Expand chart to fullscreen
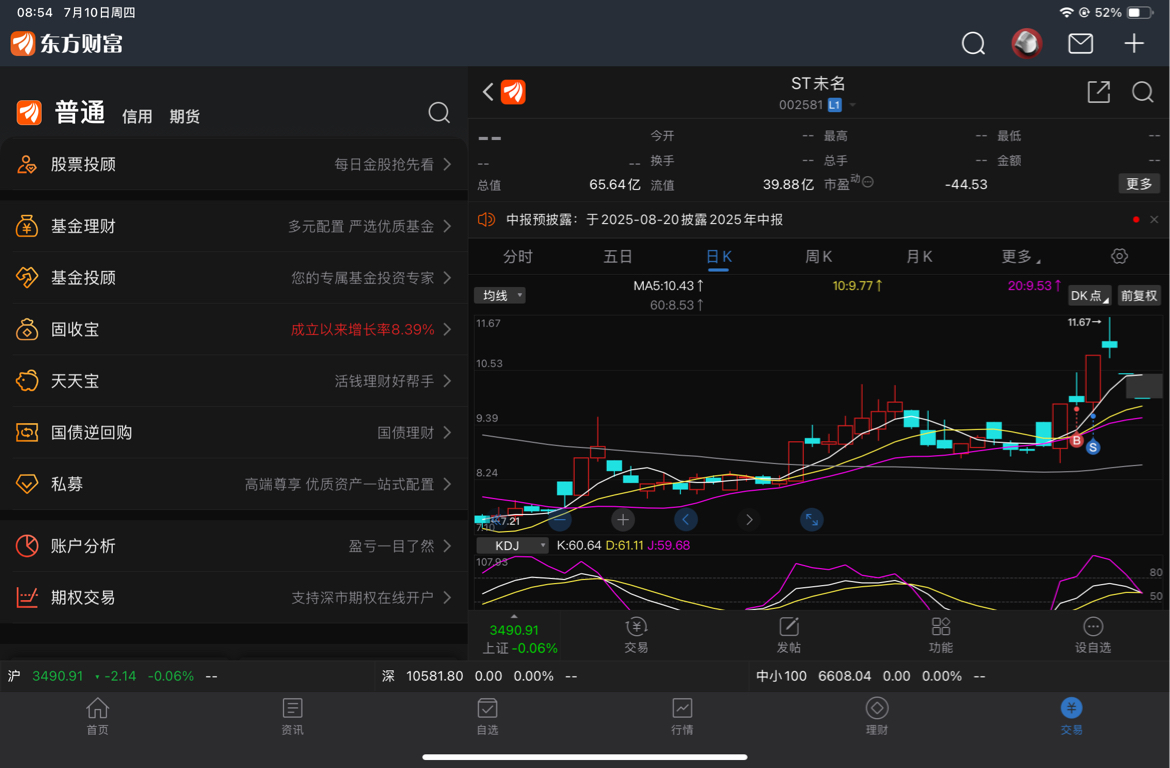The image size is (1170, 768). pos(812,519)
